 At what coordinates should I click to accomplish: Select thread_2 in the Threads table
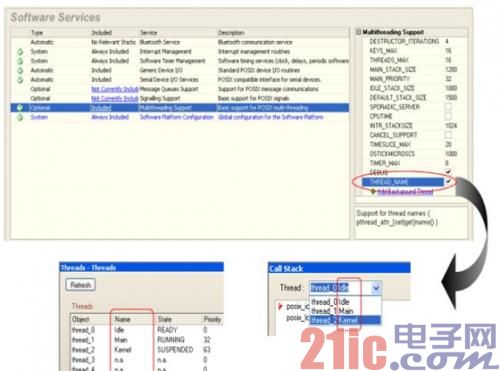(83, 350)
